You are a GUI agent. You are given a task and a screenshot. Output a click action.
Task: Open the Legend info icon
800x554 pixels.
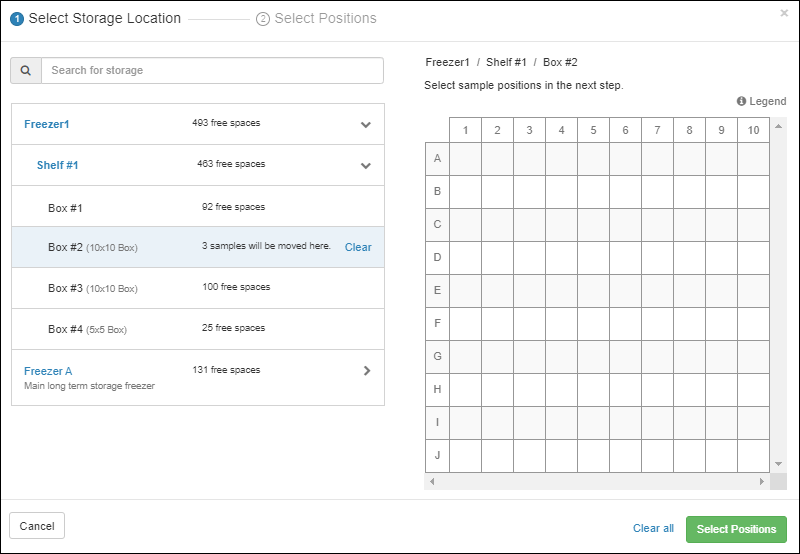click(742, 101)
